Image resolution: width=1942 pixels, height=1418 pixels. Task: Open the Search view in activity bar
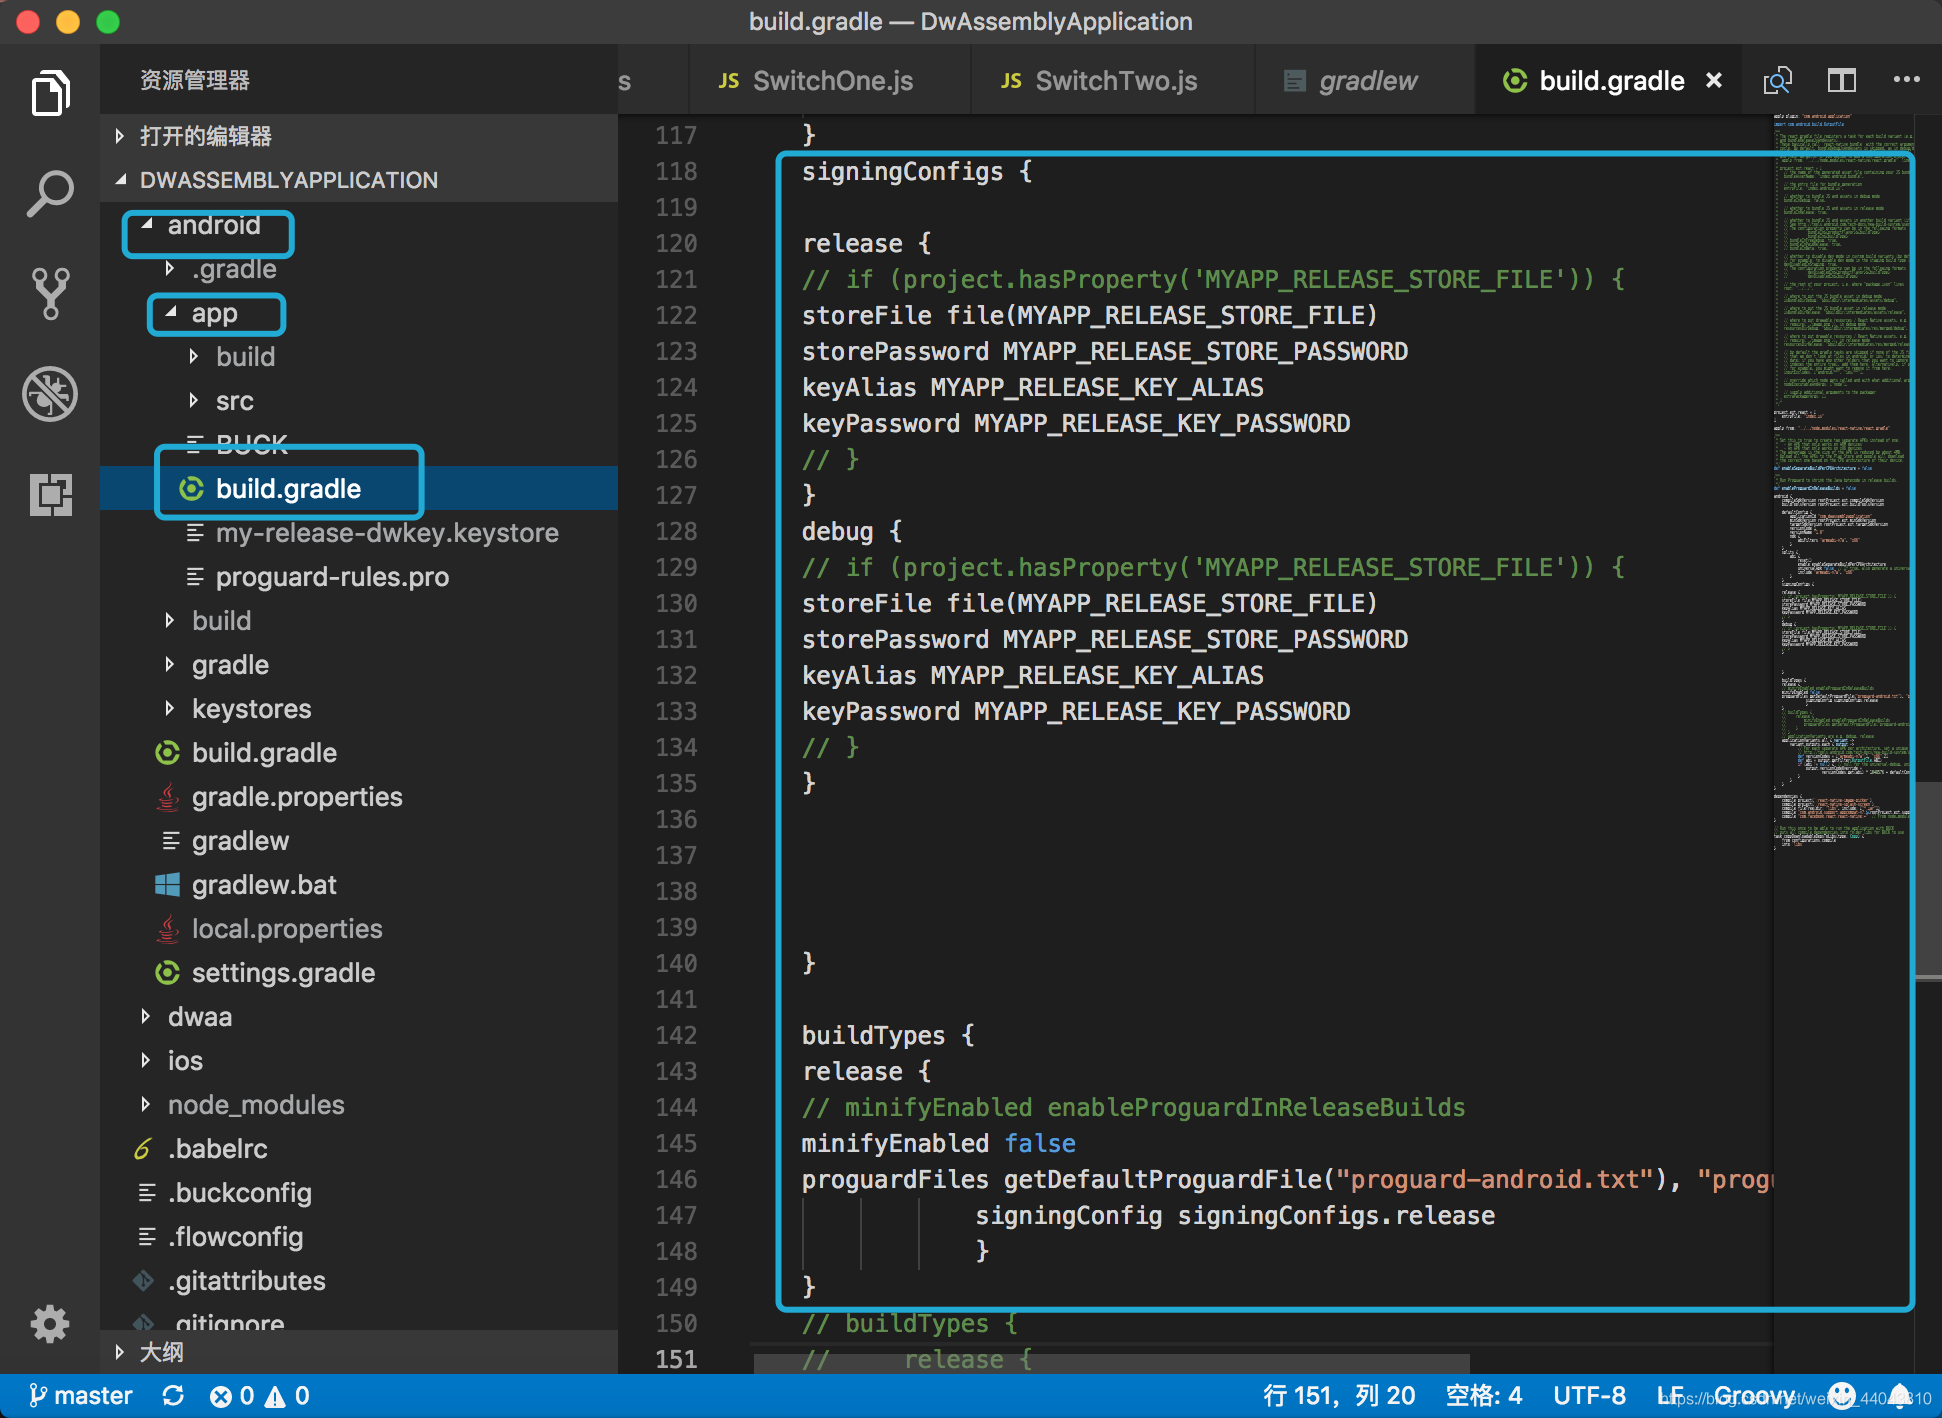50,193
